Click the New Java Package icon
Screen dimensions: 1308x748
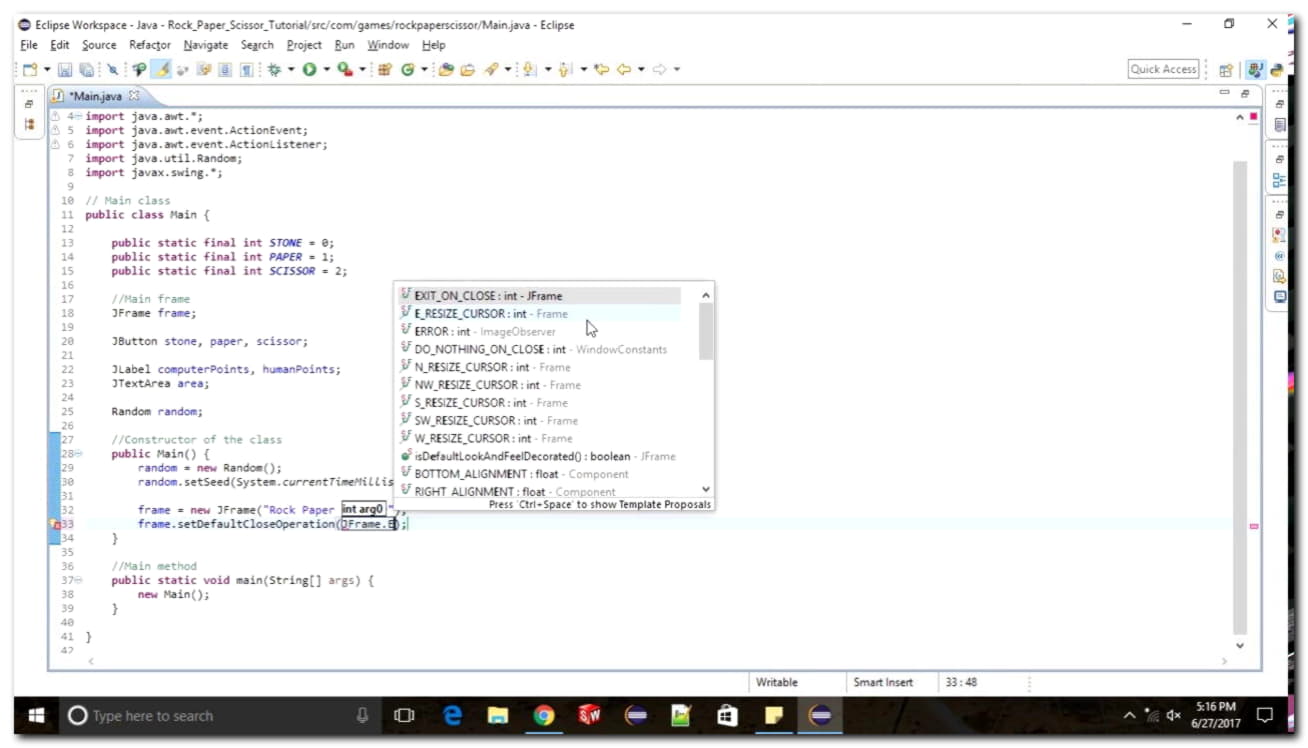385,69
